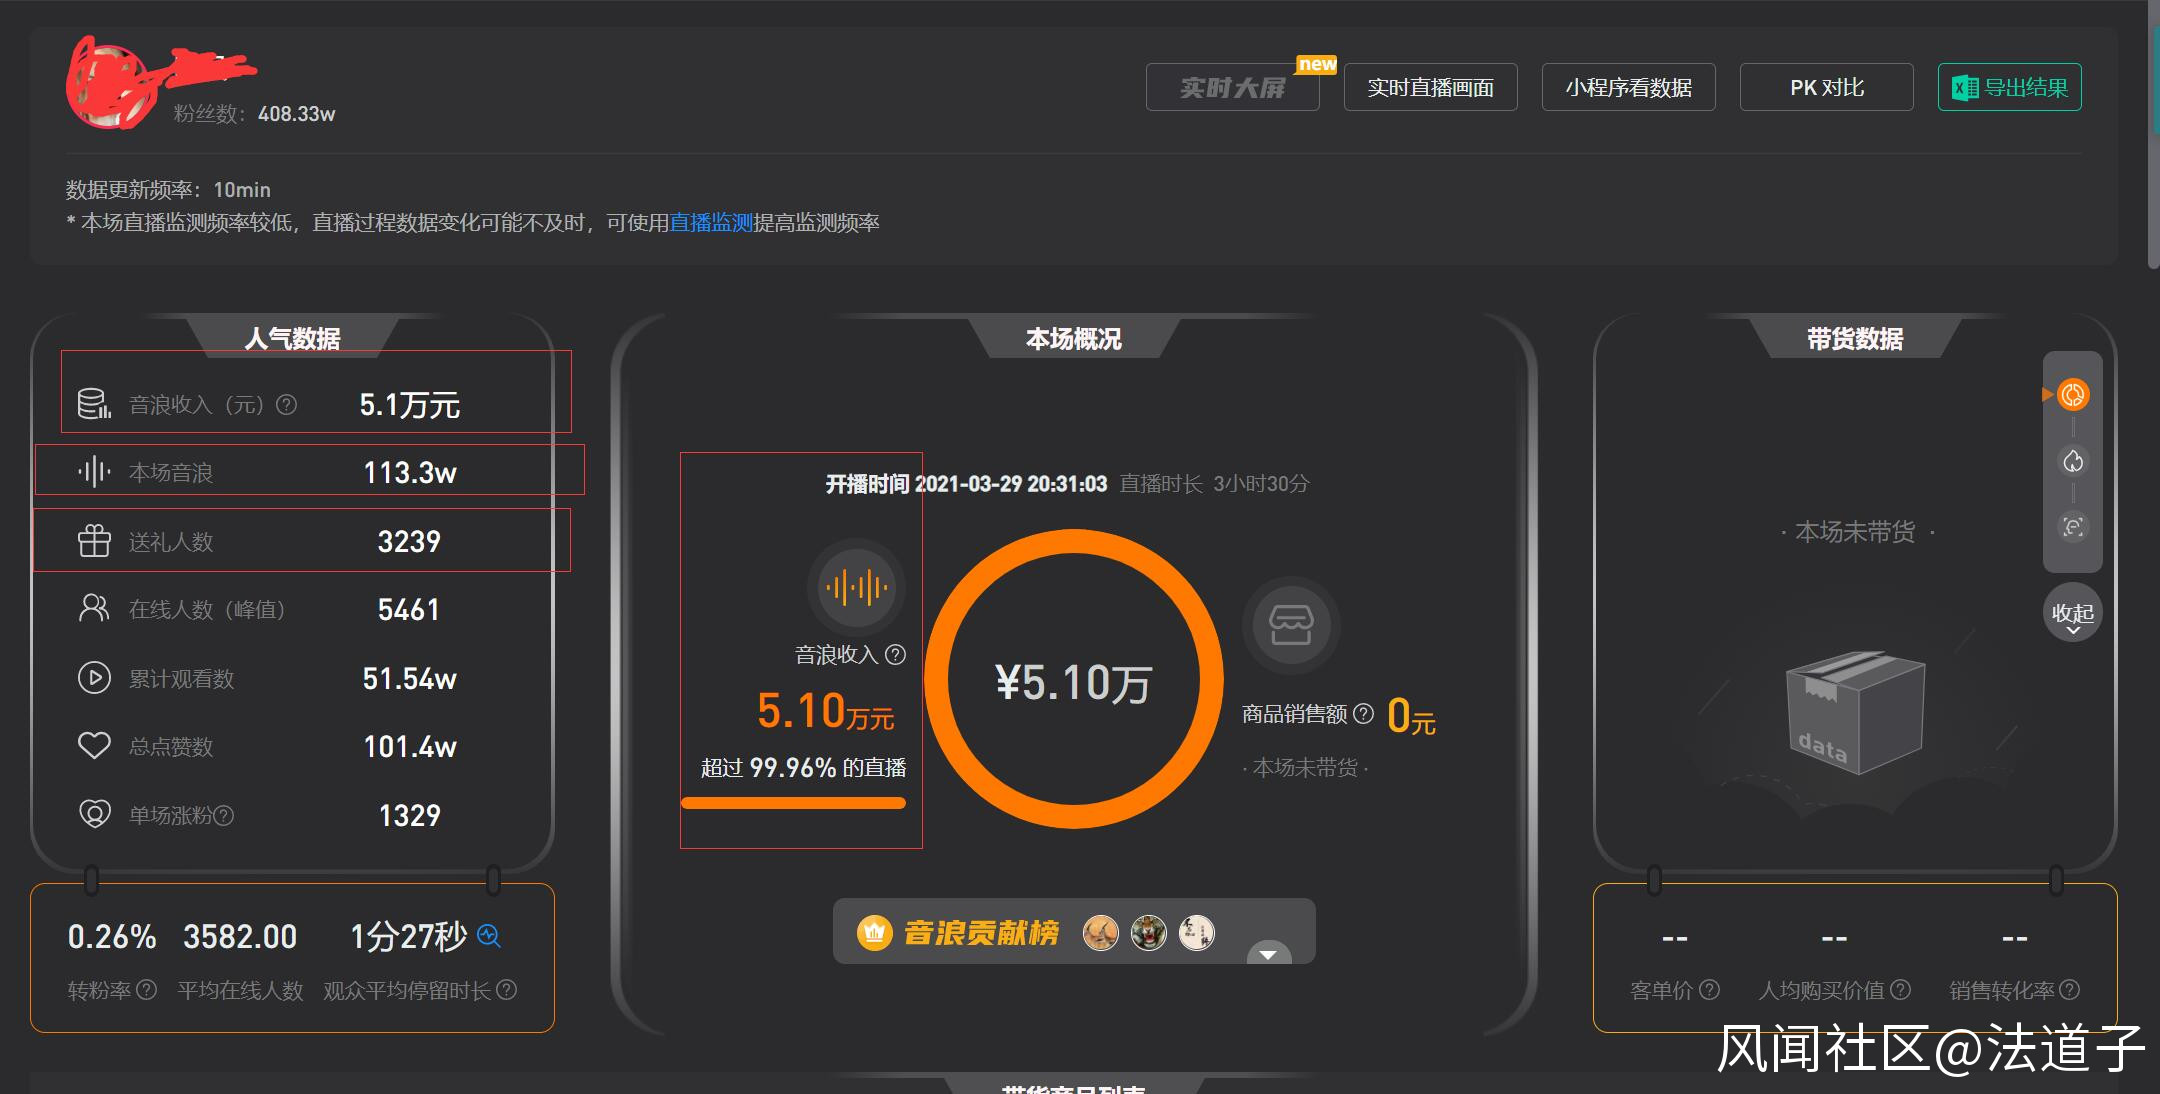Viewport: 2160px width, 1094px height.
Task: Export results with 导出结果 button
Action: tap(2009, 88)
